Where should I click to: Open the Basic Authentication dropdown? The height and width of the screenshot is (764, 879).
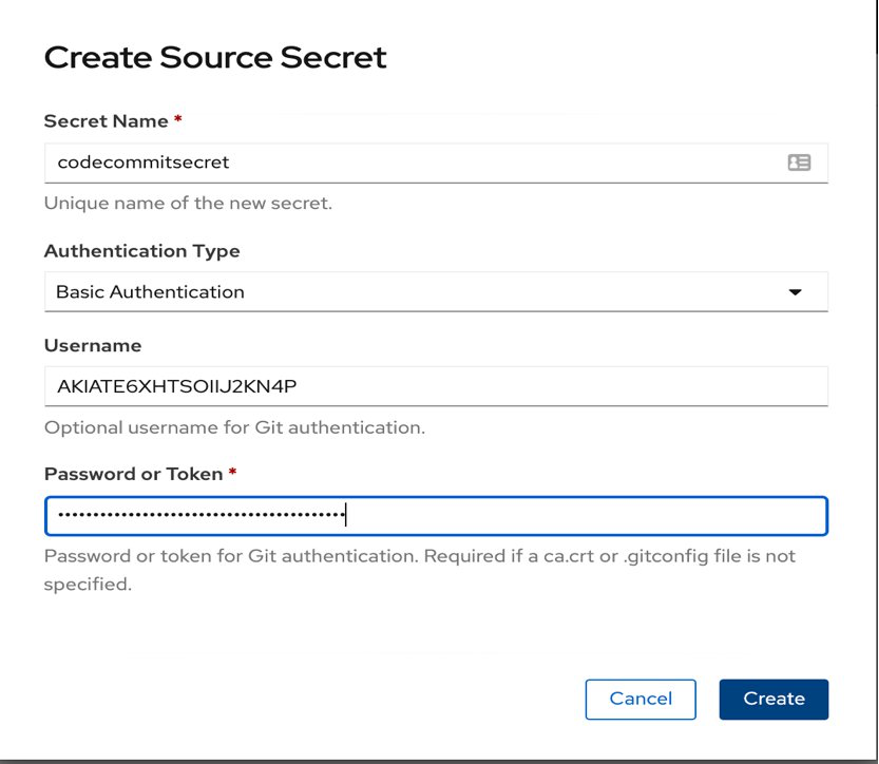(x=436, y=292)
